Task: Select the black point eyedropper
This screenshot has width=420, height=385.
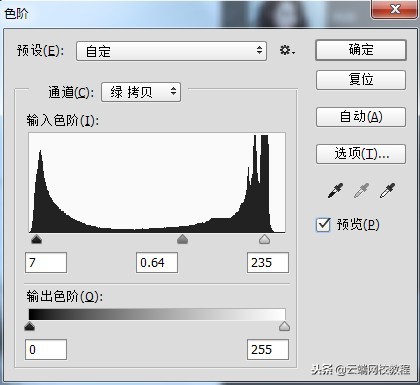Action: click(335, 190)
